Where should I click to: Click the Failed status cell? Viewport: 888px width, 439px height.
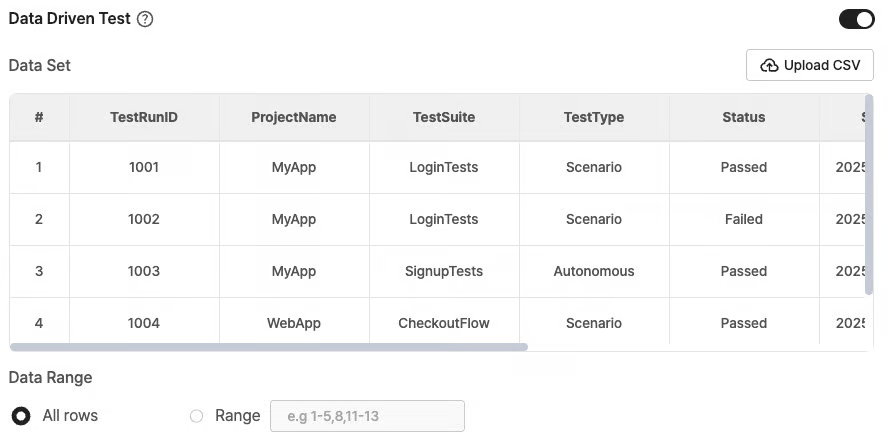click(x=744, y=219)
